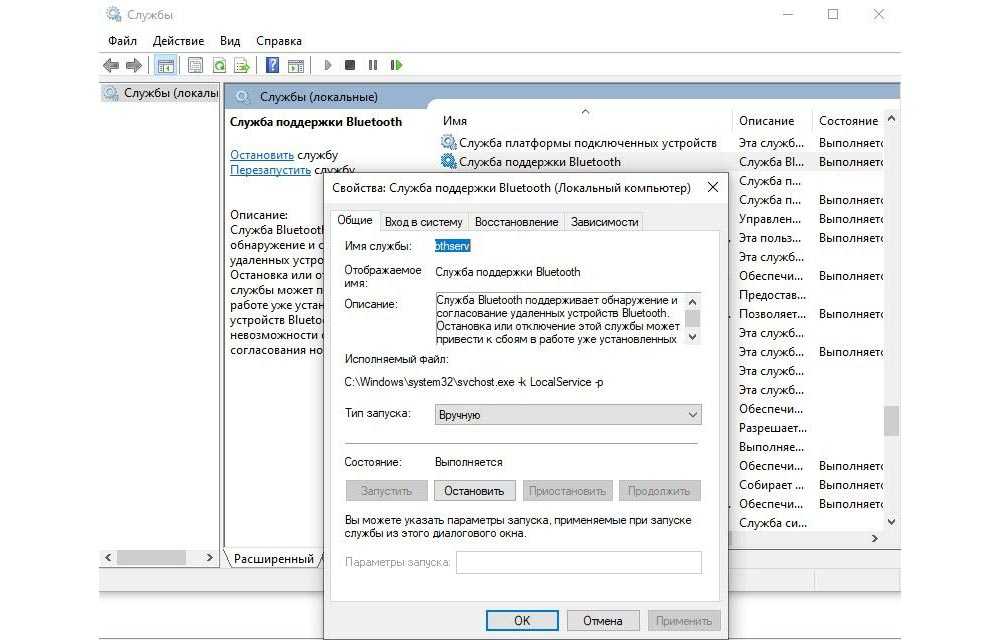Screen dimensions: 1000x640
Task: Click the Refresh toolbar icon
Action: point(218,66)
